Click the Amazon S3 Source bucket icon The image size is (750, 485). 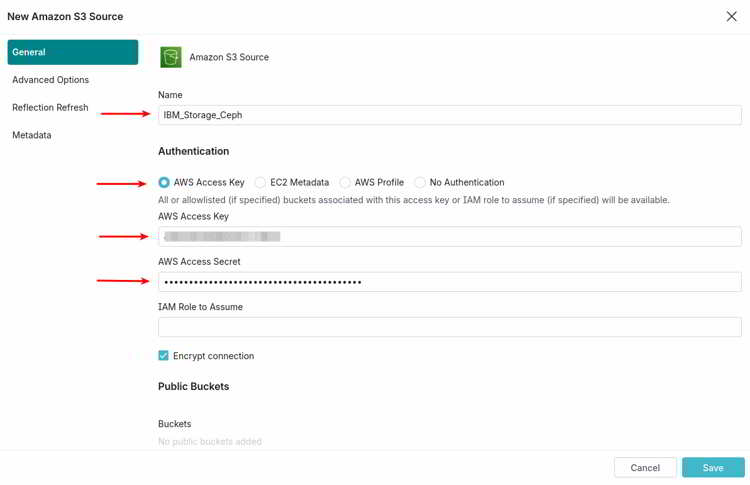171,57
